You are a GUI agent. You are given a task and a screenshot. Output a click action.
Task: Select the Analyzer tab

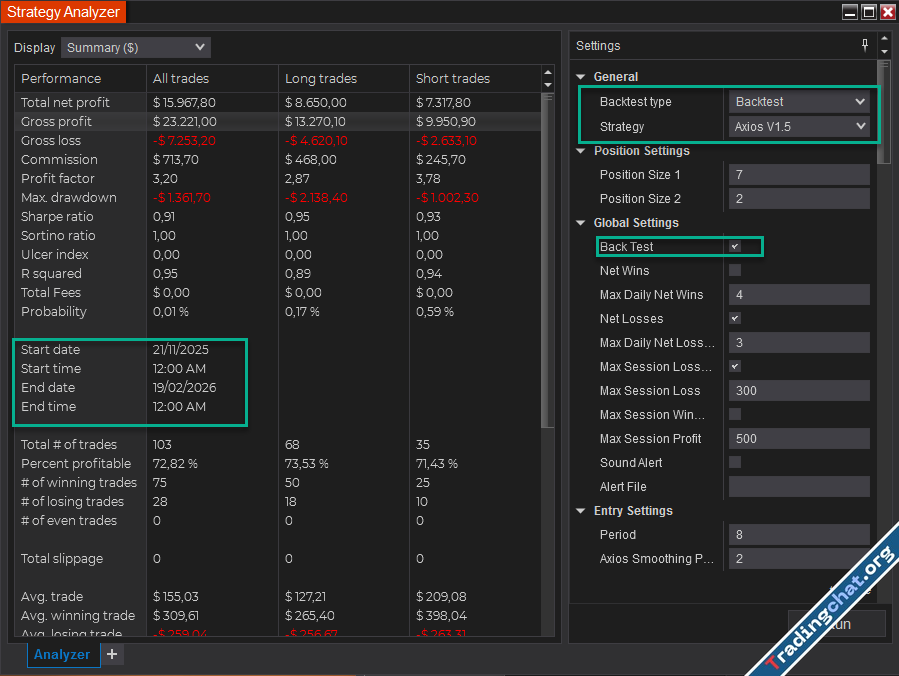[62, 655]
